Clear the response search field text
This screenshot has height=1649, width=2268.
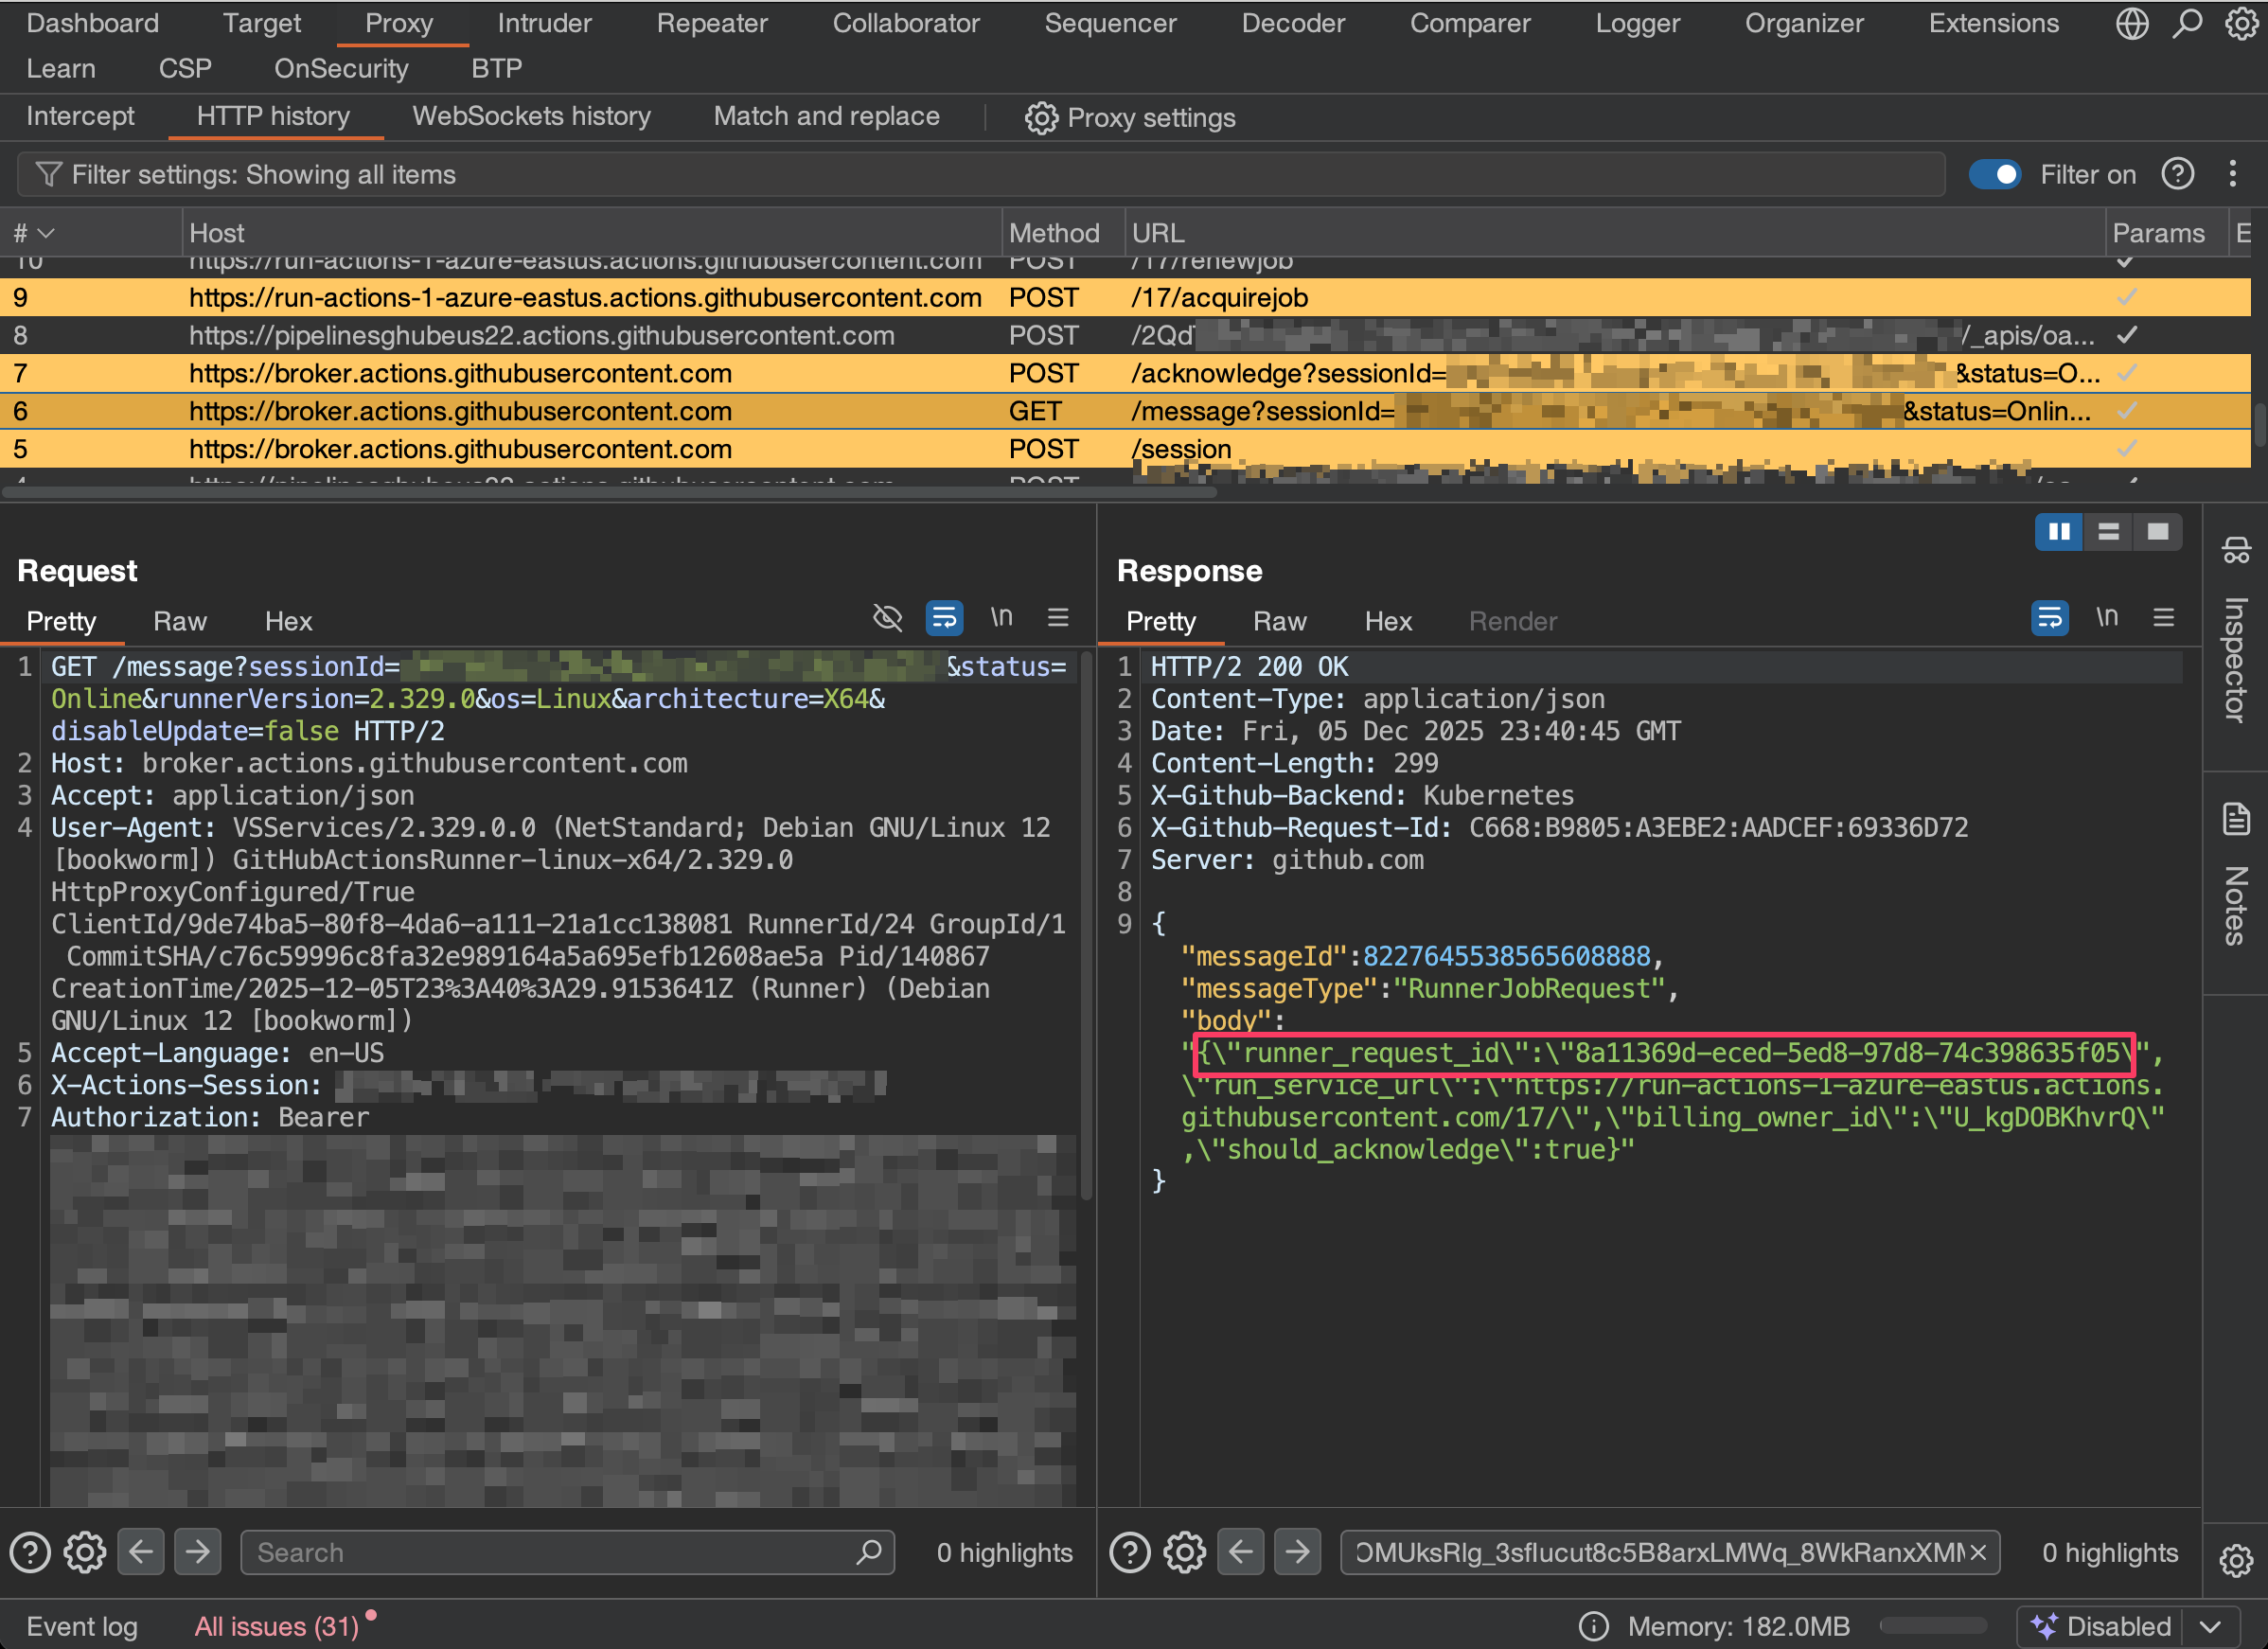pyautogui.click(x=1977, y=1552)
